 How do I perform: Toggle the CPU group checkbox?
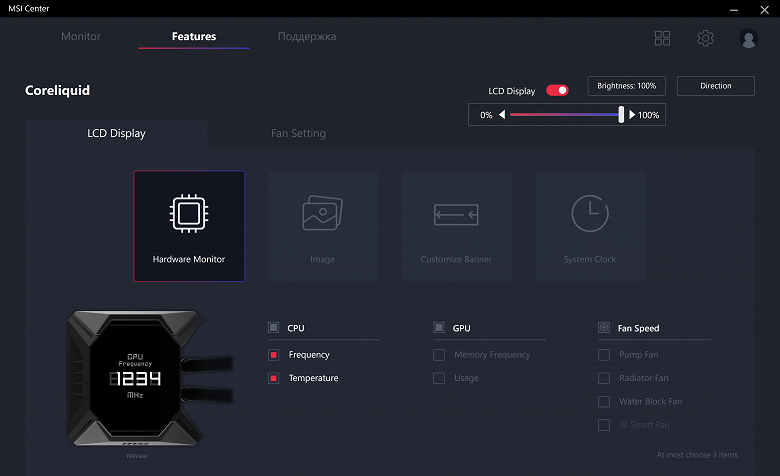[274, 328]
